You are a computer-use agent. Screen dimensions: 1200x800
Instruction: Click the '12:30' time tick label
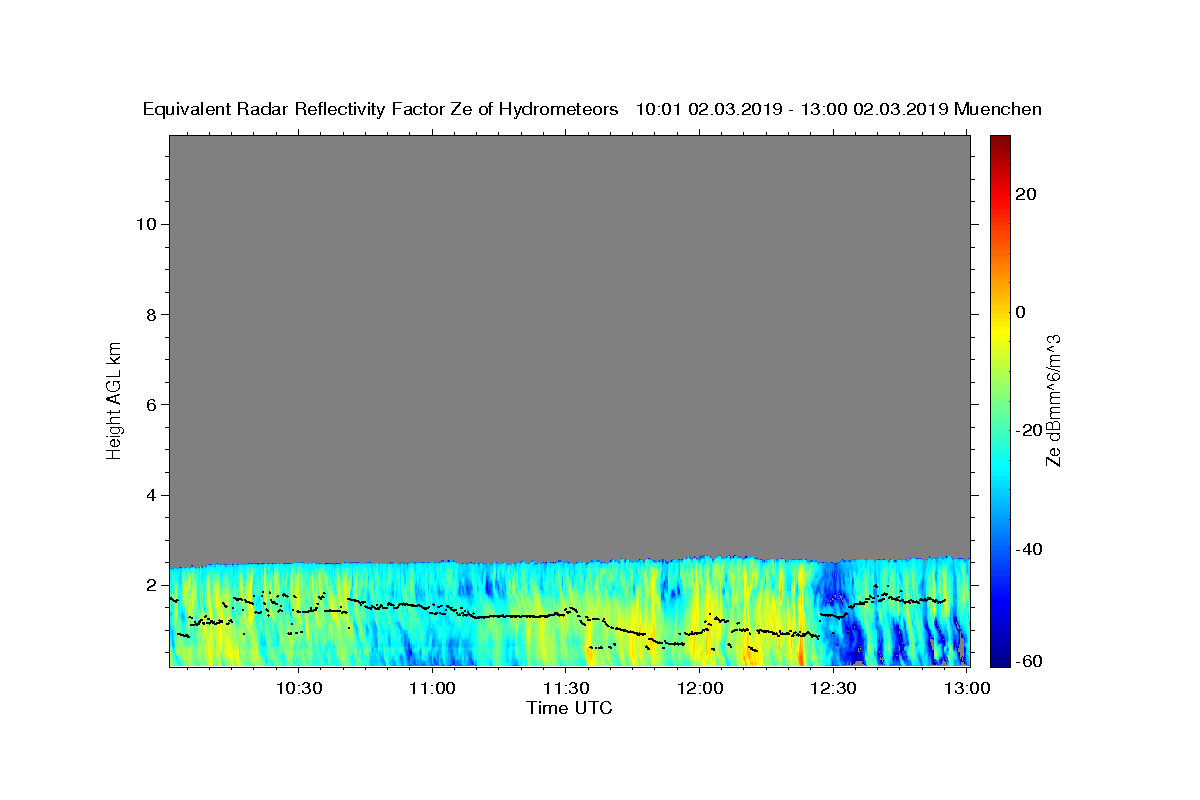[x=833, y=688]
